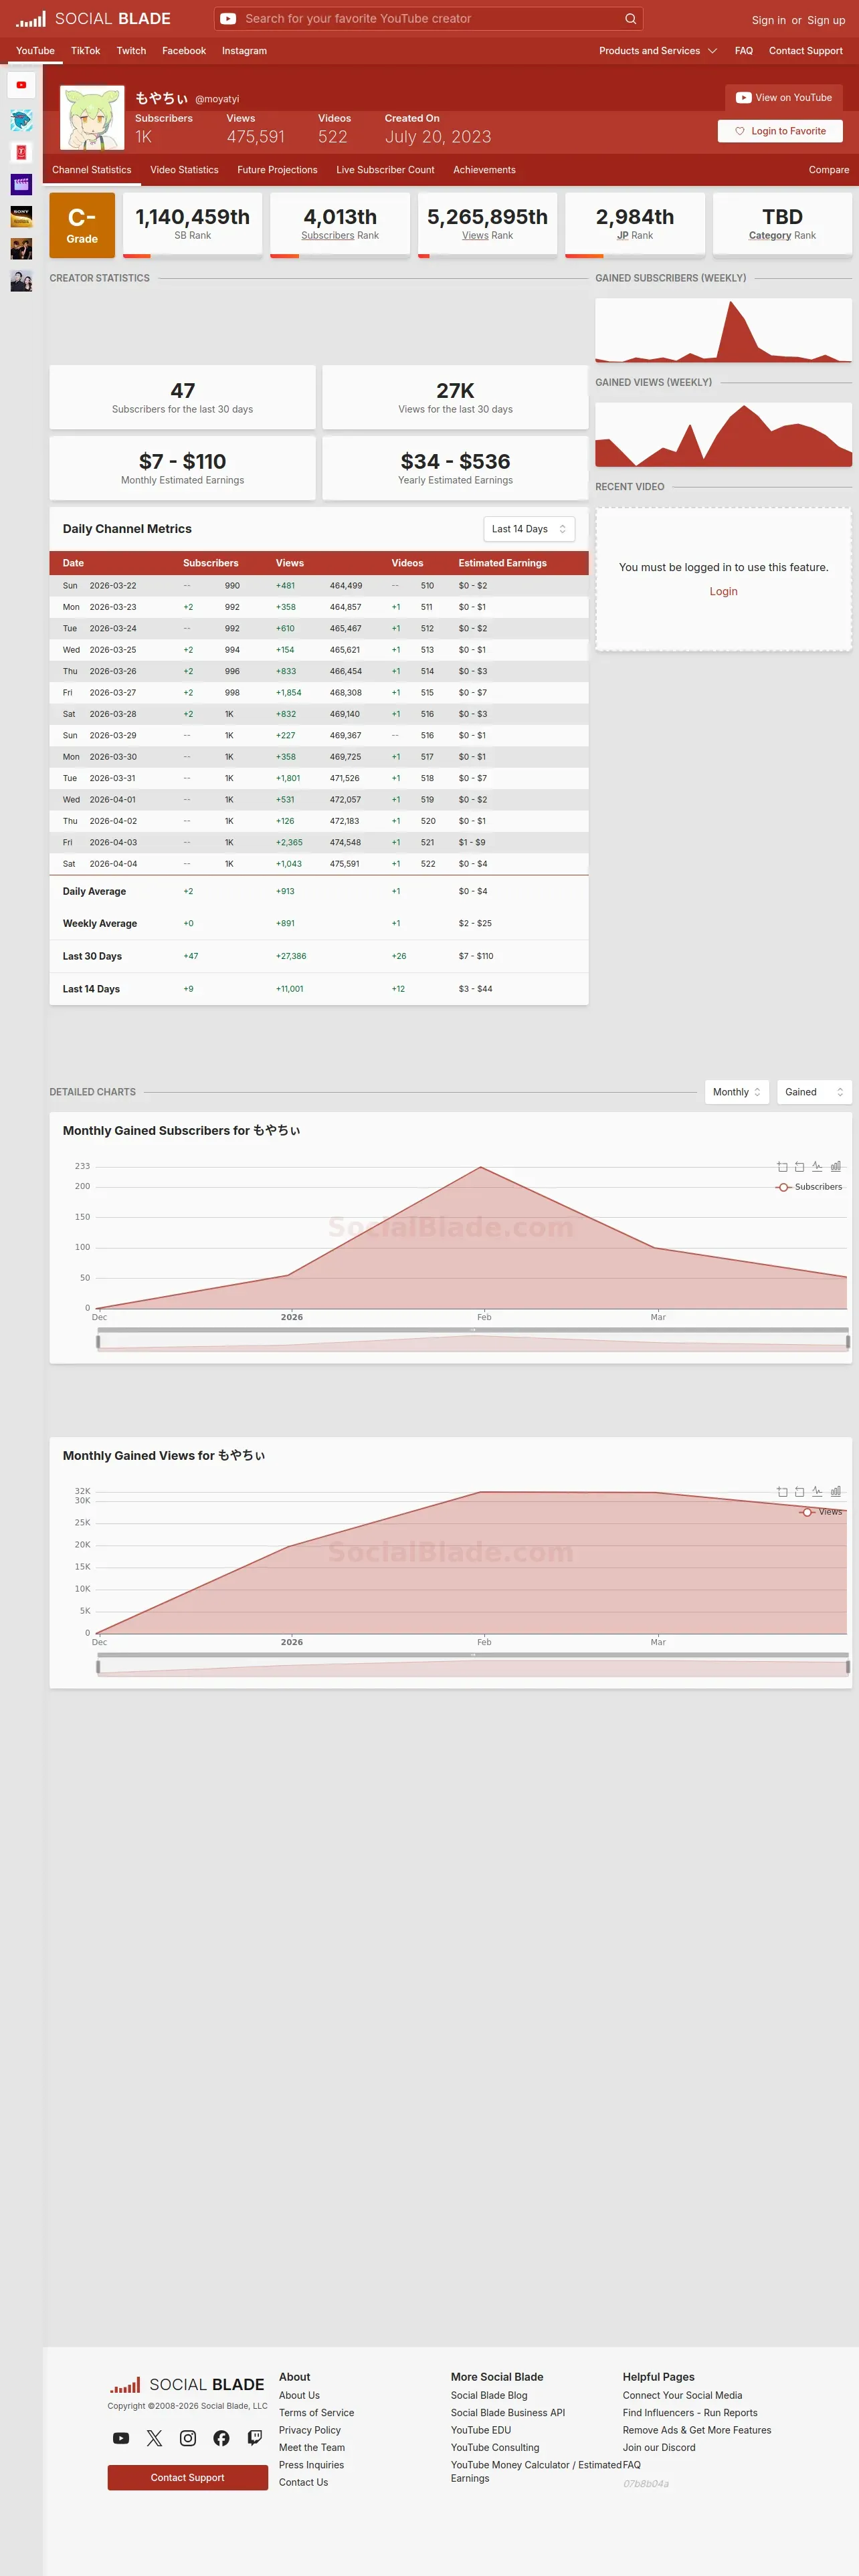The width and height of the screenshot is (859, 2576).
Task: Expand the Products and Services menu
Action: tap(658, 51)
